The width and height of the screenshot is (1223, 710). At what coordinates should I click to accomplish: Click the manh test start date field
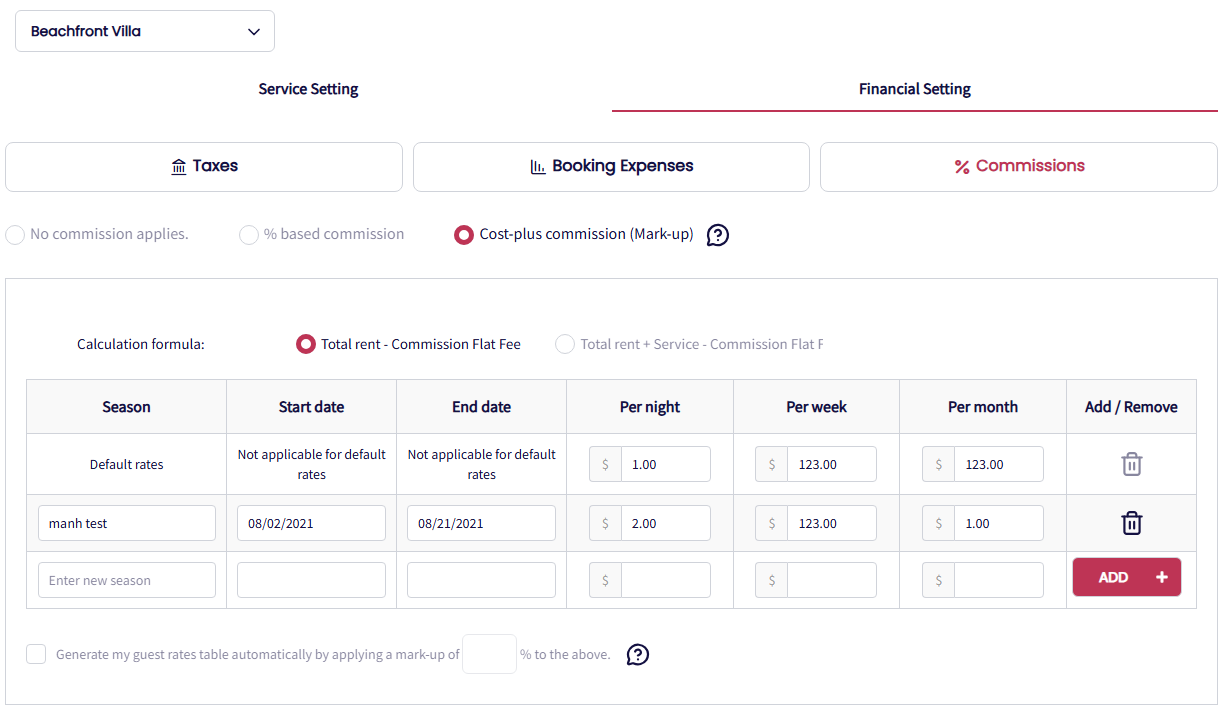[x=311, y=523]
